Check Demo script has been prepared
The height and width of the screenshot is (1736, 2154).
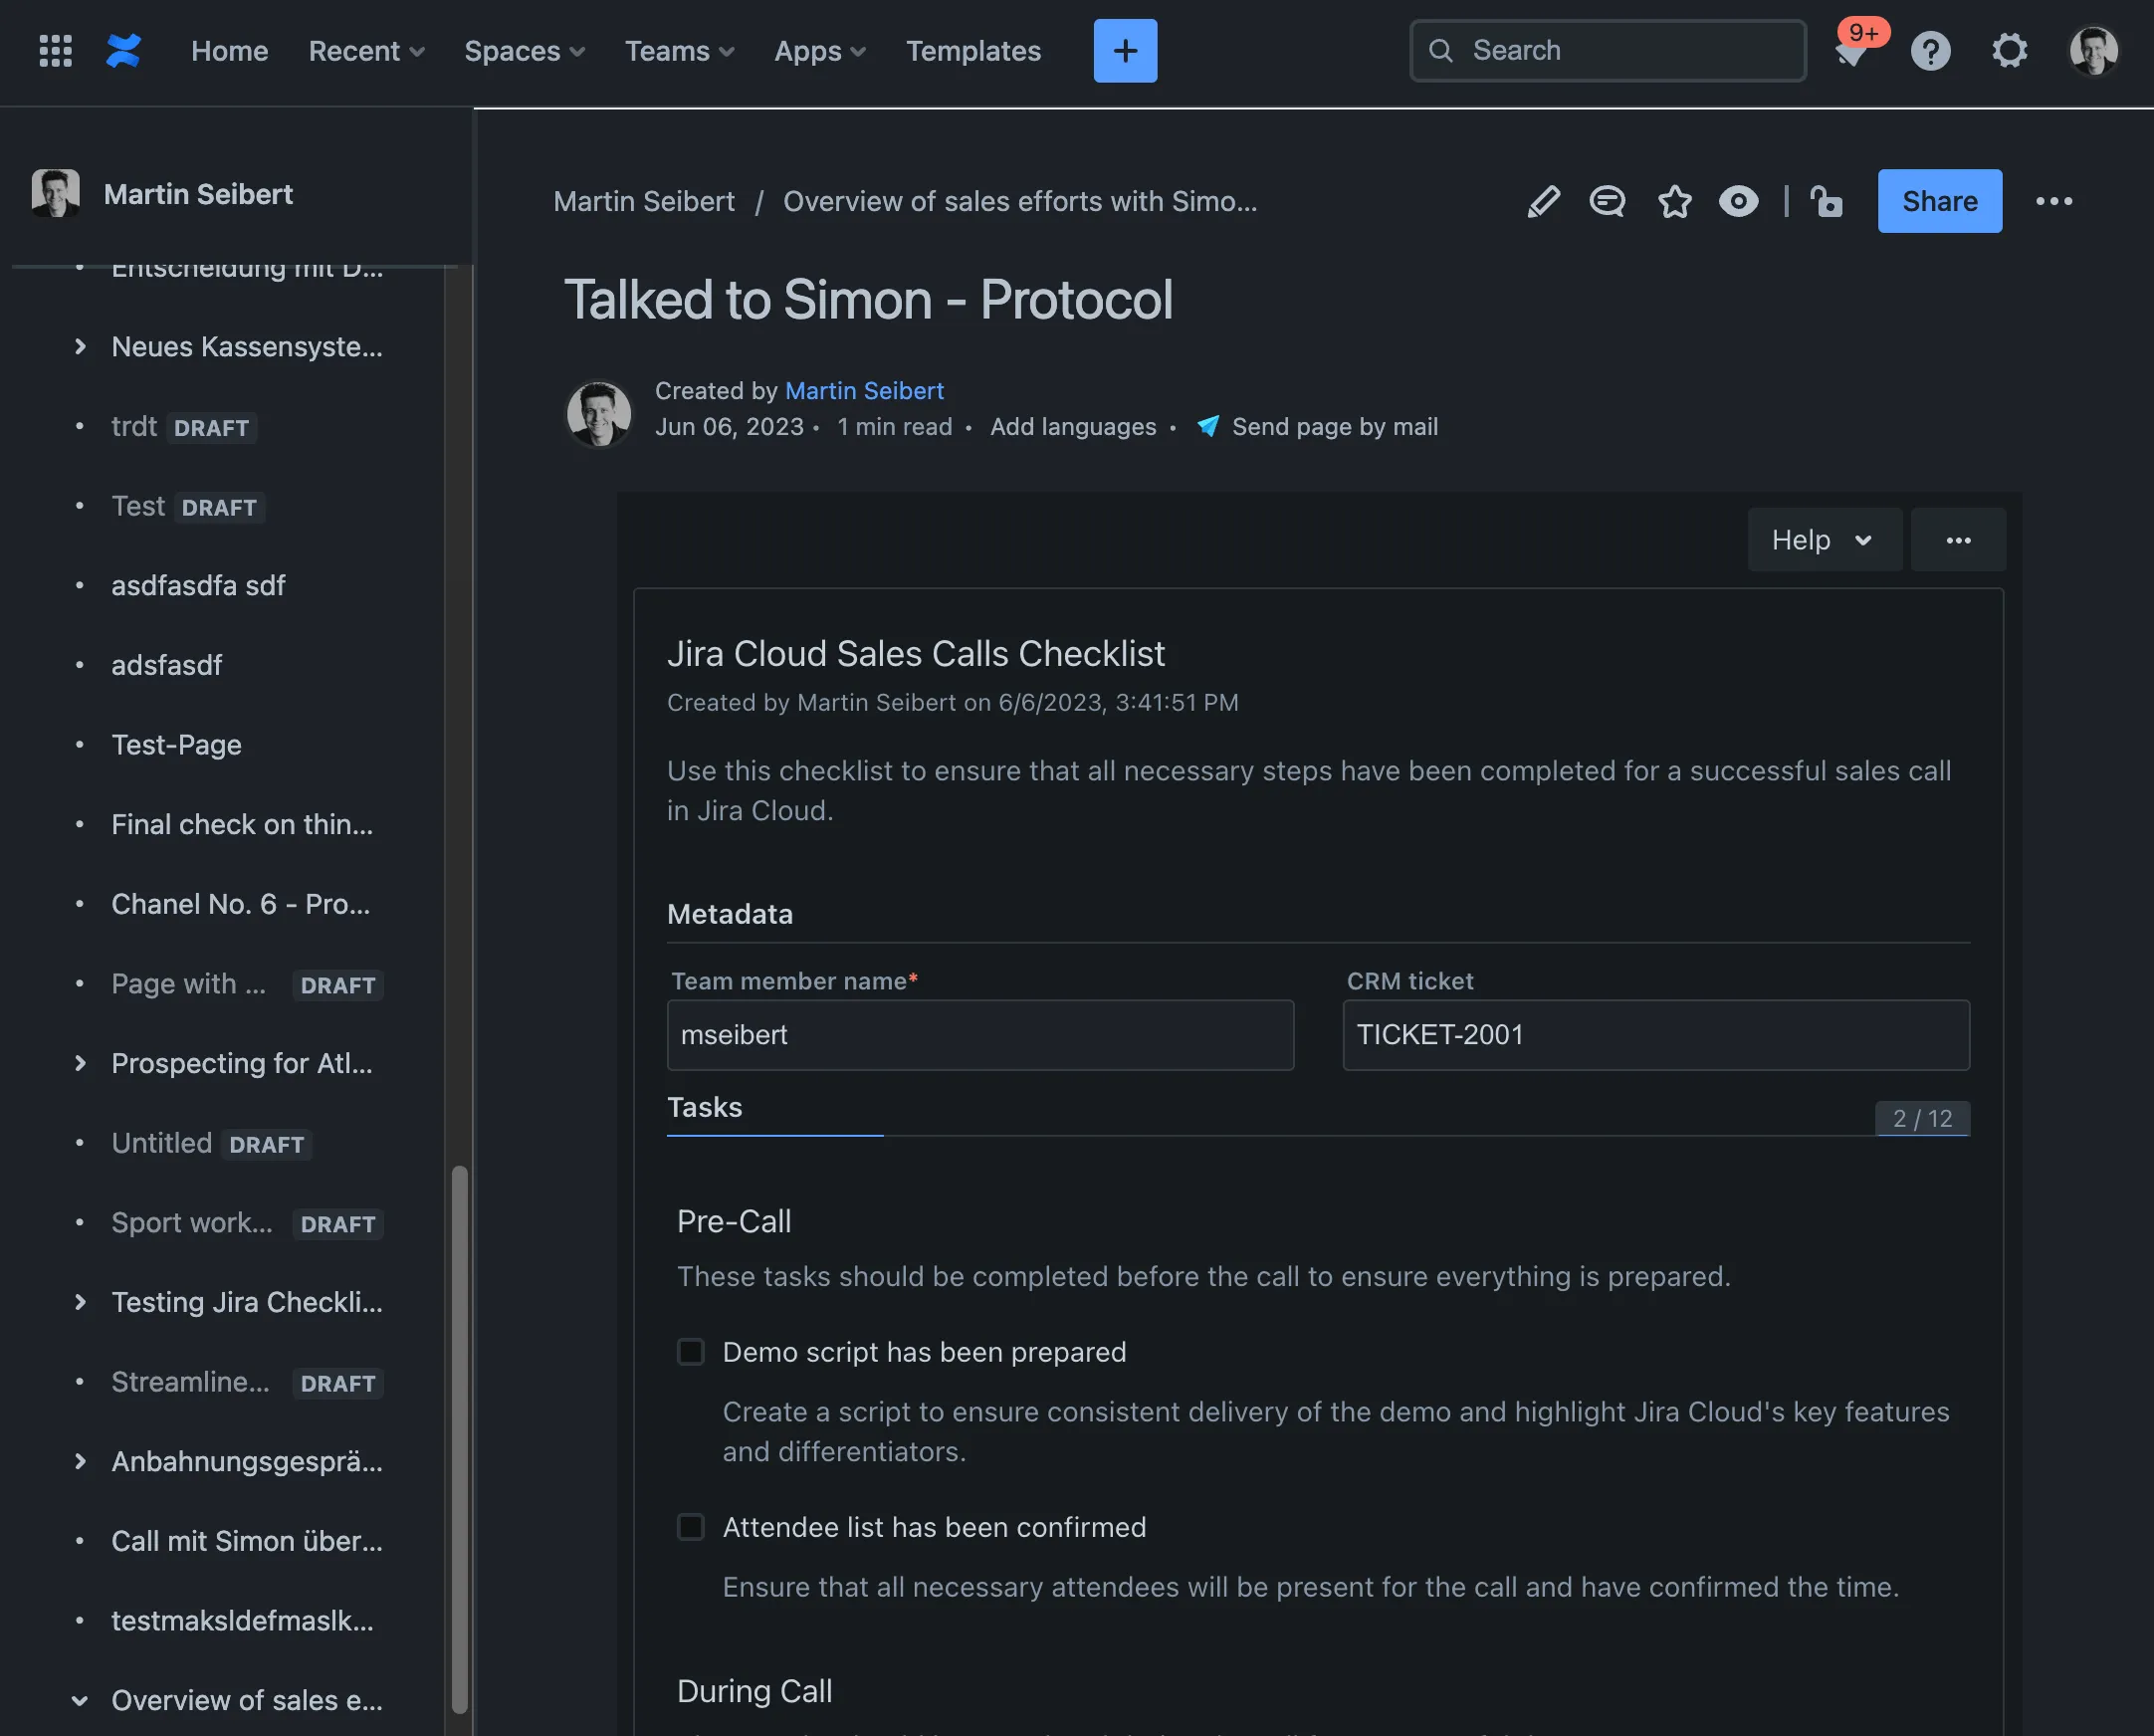691,1352
